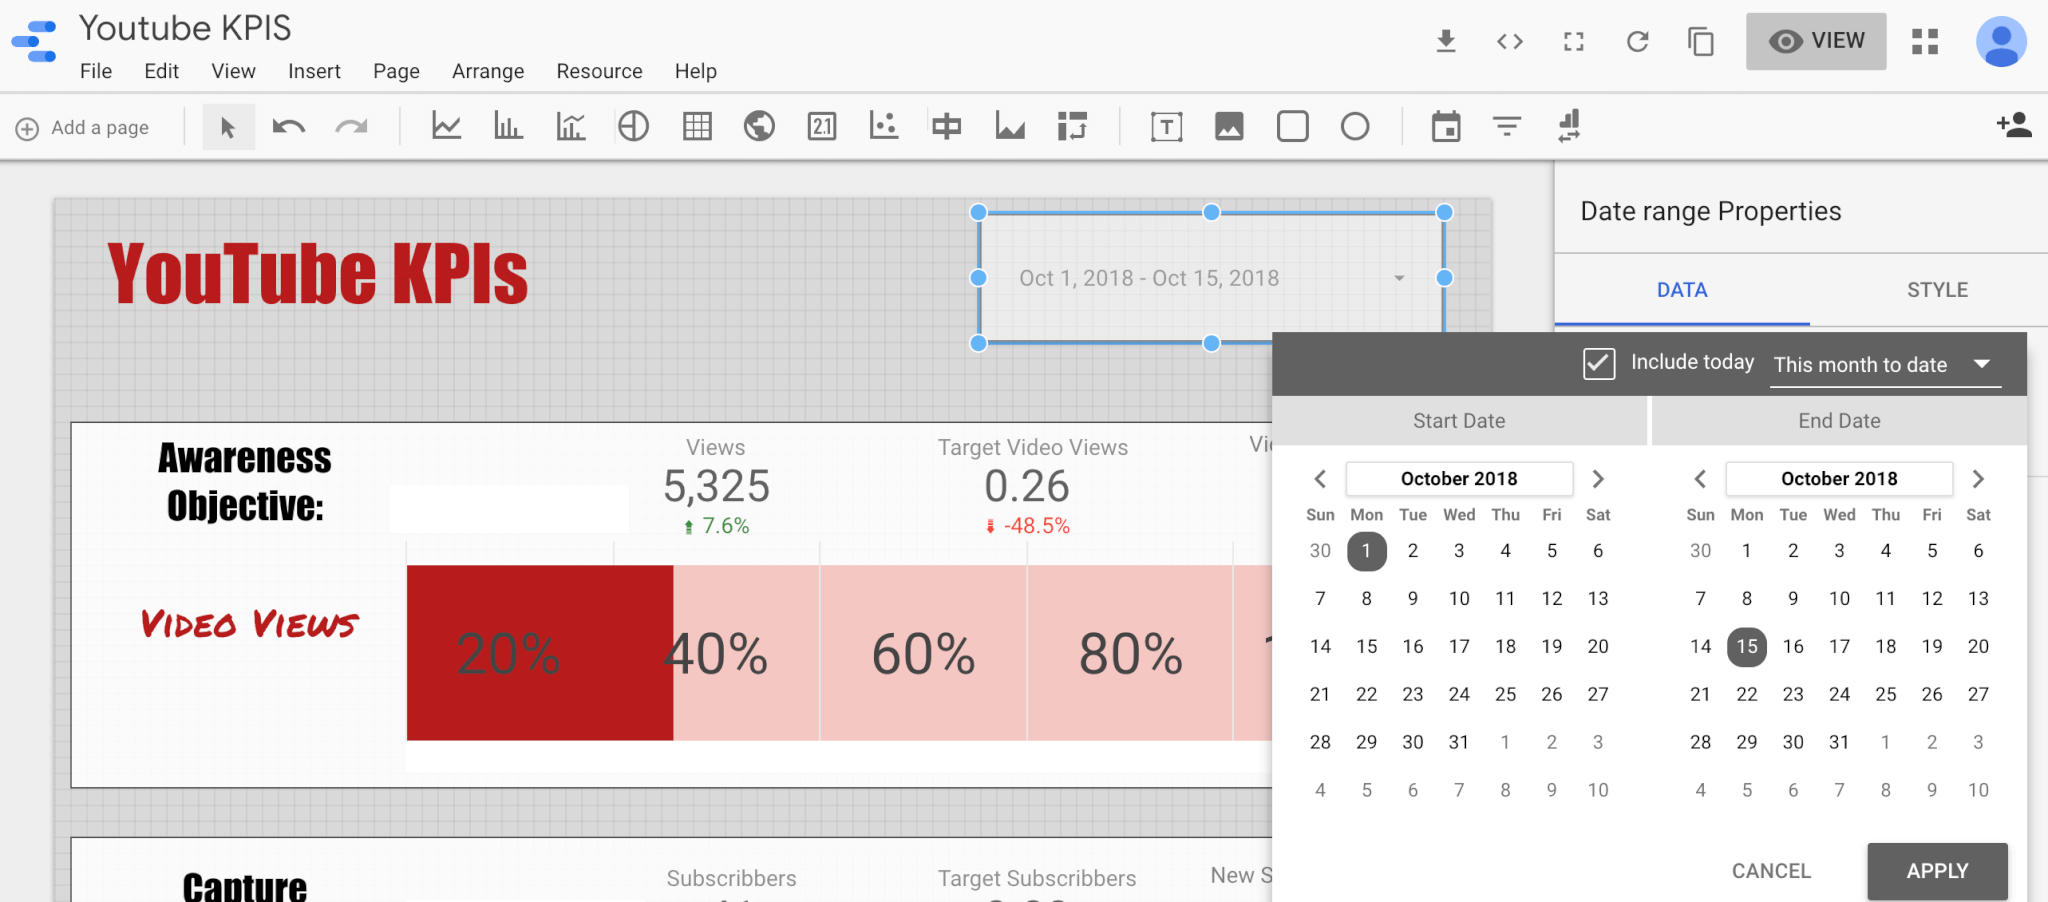Click the CANCEL button
The height and width of the screenshot is (902, 2048).
pos(1771,871)
